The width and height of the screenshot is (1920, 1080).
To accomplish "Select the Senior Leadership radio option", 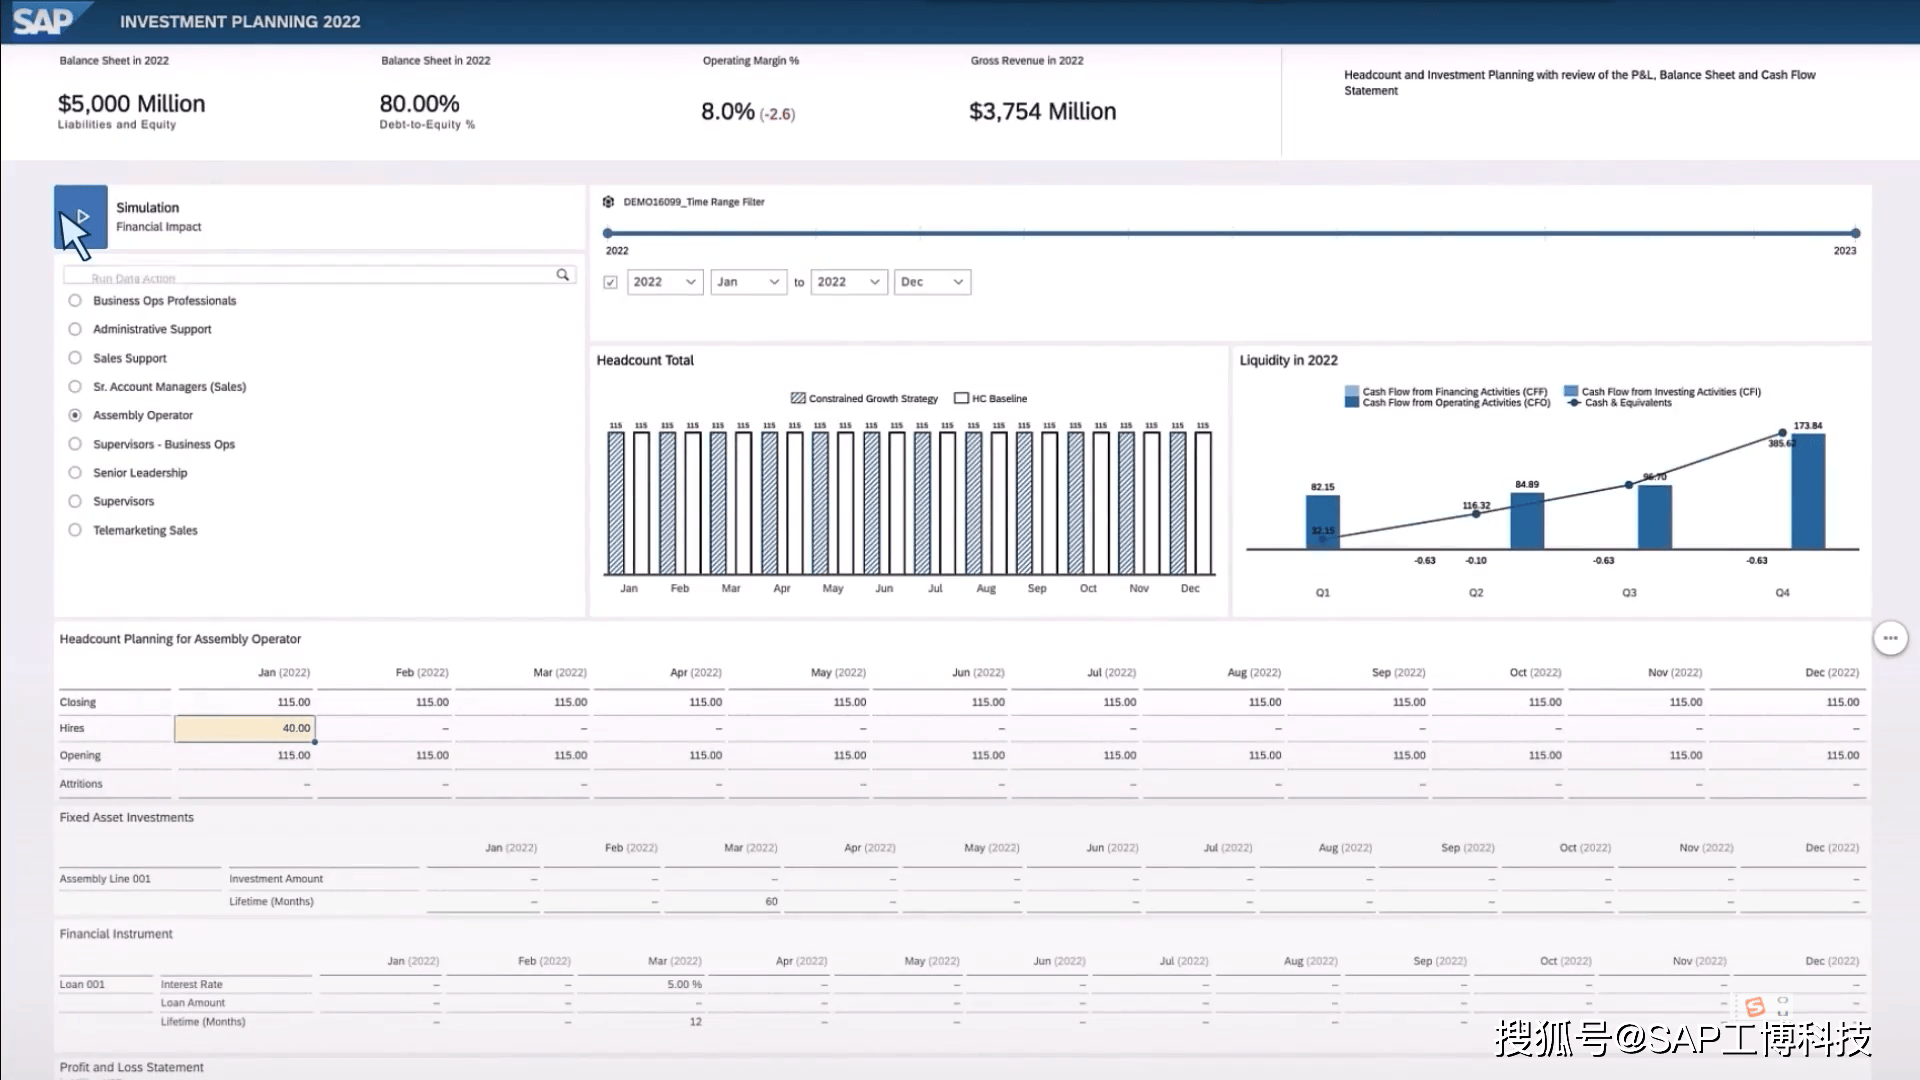I will (x=75, y=473).
